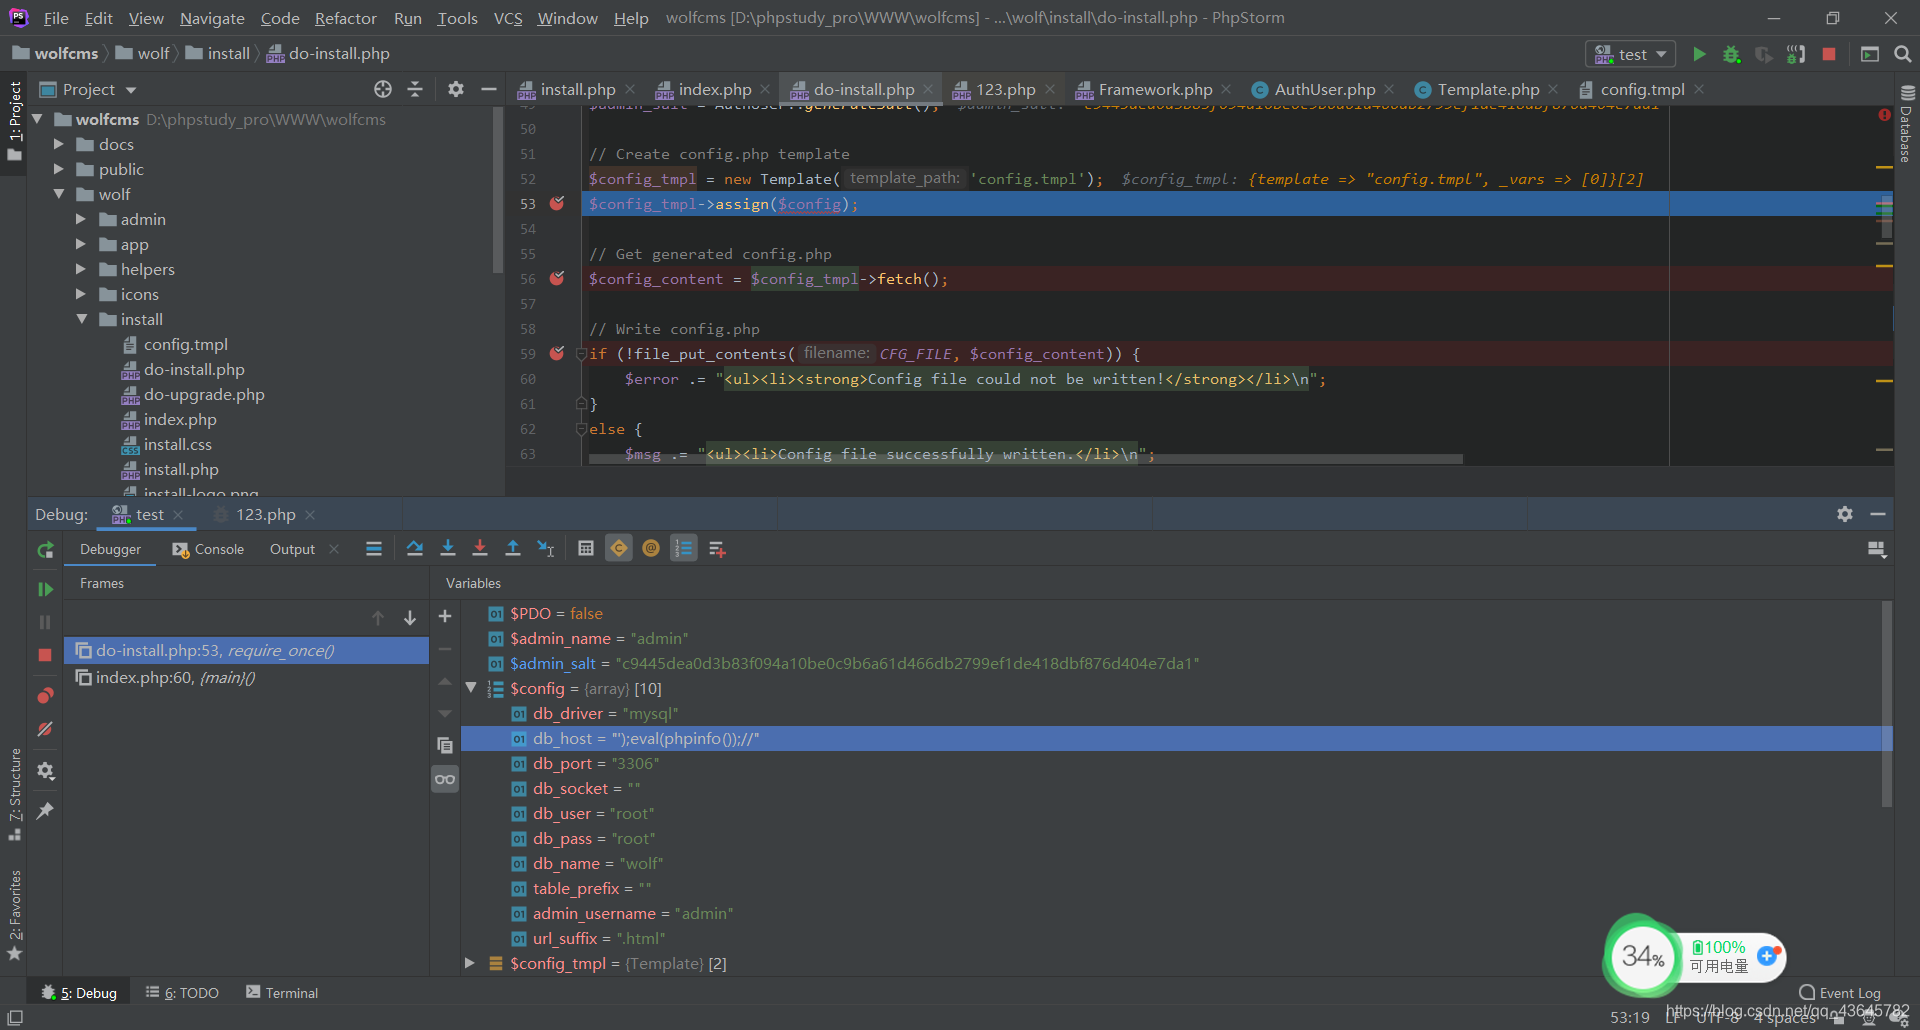Rerun the debug session
1920x1030 pixels.
[x=45, y=549]
